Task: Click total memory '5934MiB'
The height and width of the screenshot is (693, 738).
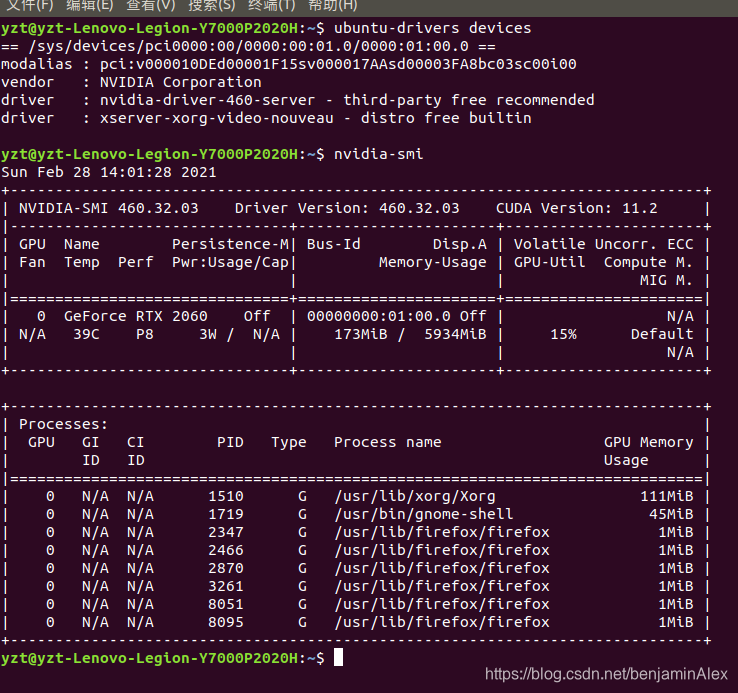Action: point(455,334)
